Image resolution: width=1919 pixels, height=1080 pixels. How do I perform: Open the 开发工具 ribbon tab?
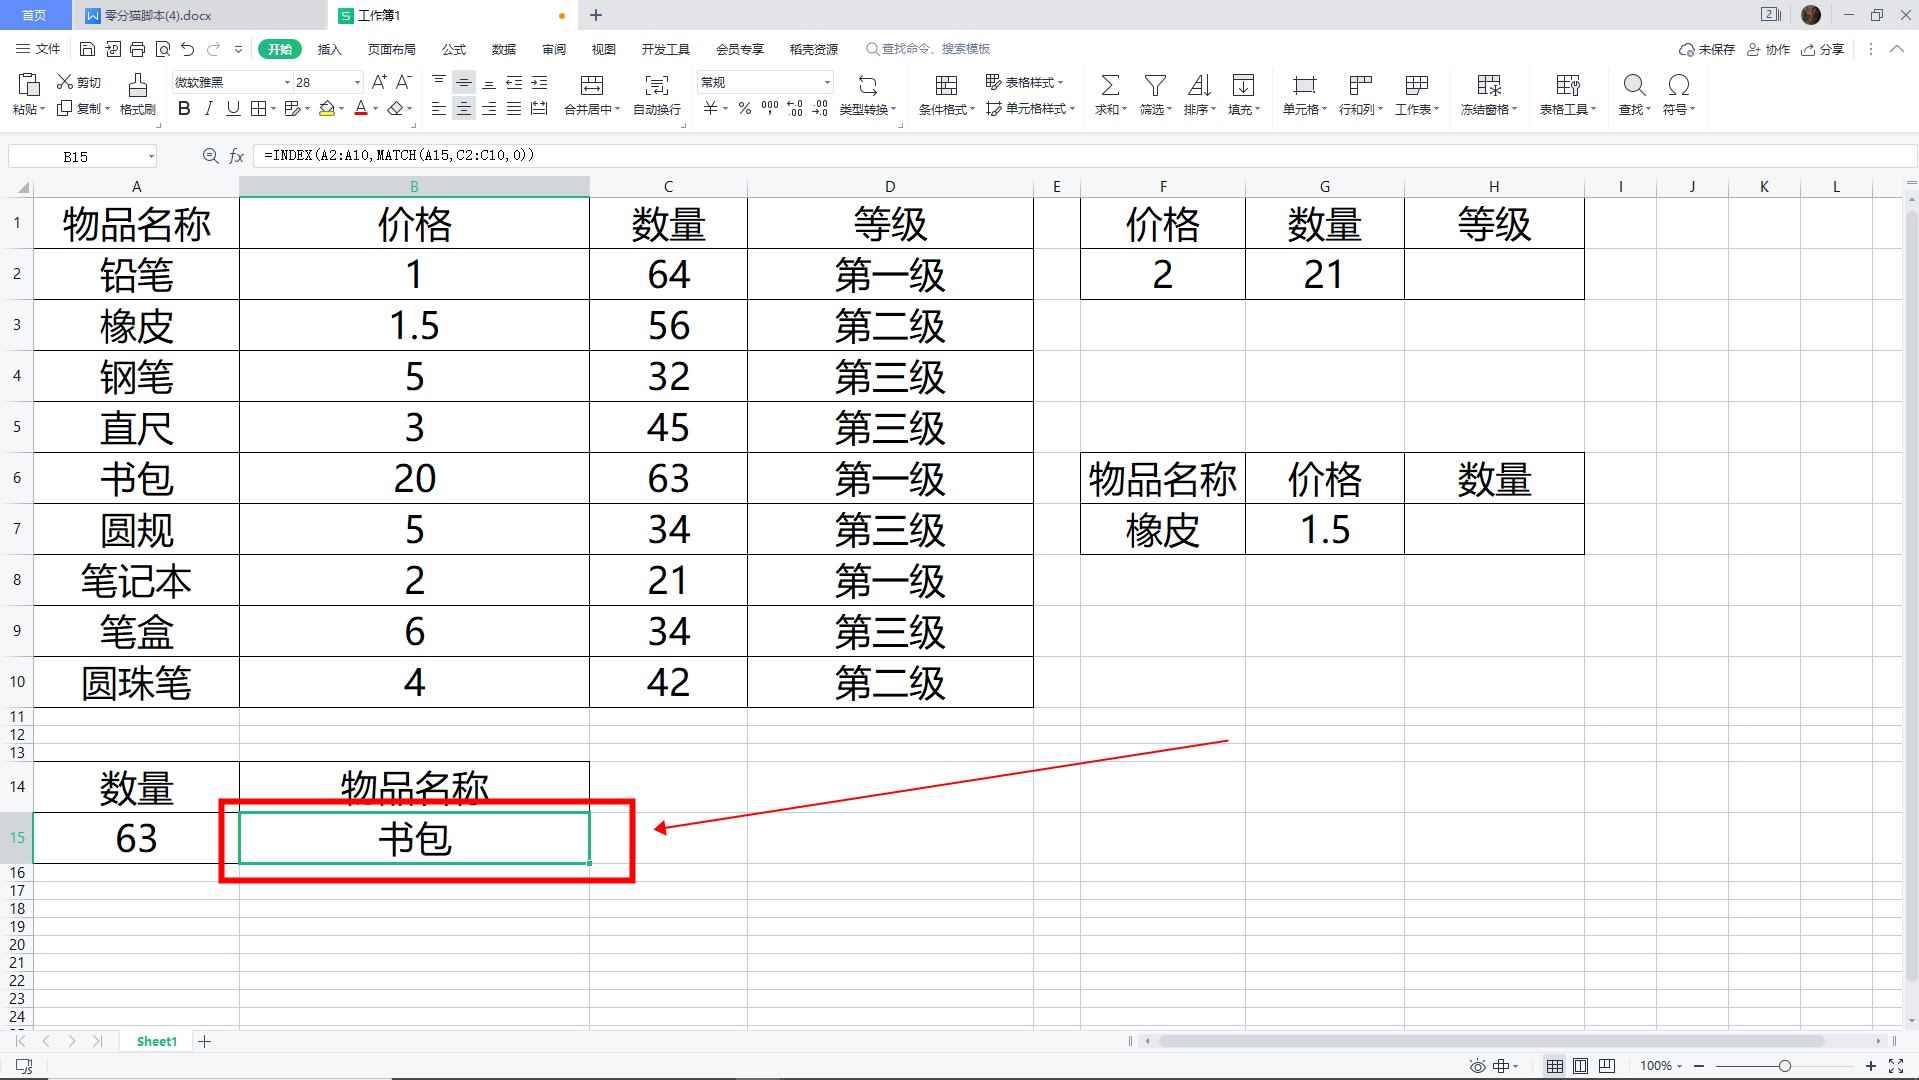pos(665,48)
